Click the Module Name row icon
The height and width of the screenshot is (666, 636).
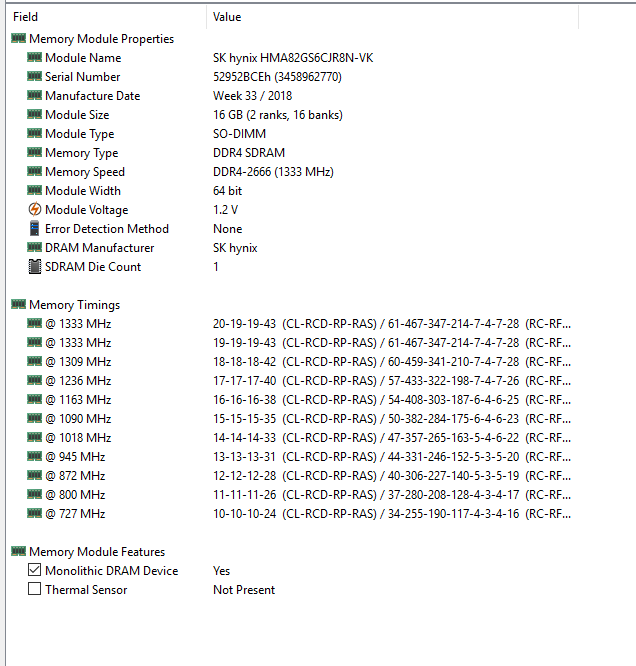34,57
